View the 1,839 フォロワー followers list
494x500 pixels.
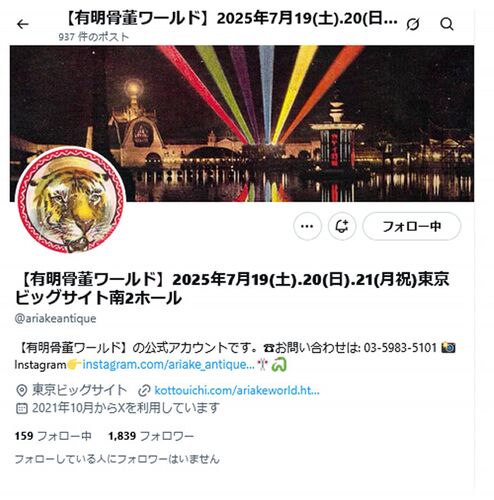(151, 436)
